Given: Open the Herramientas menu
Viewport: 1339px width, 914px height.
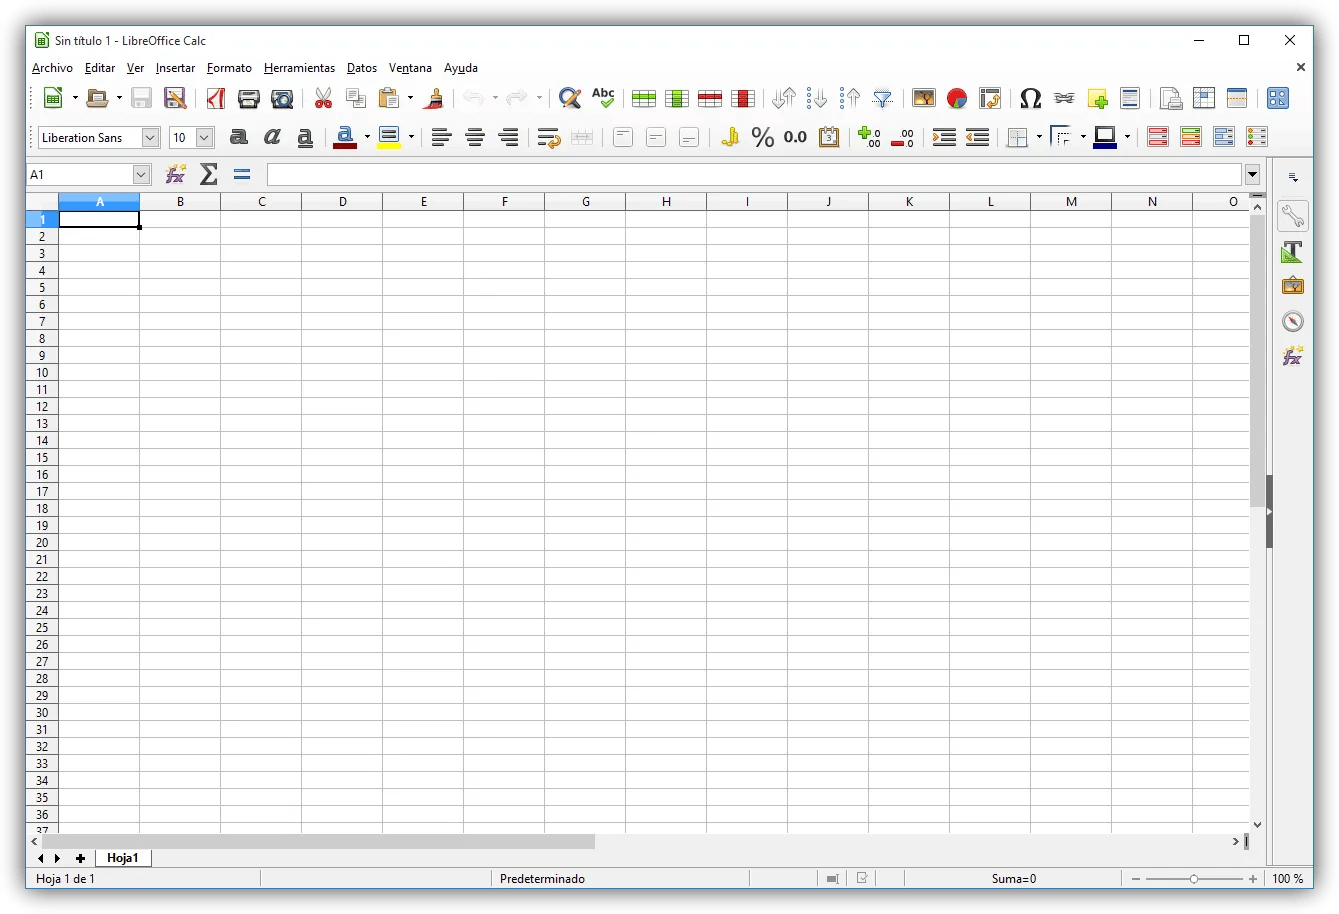Looking at the screenshot, I should (299, 68).
